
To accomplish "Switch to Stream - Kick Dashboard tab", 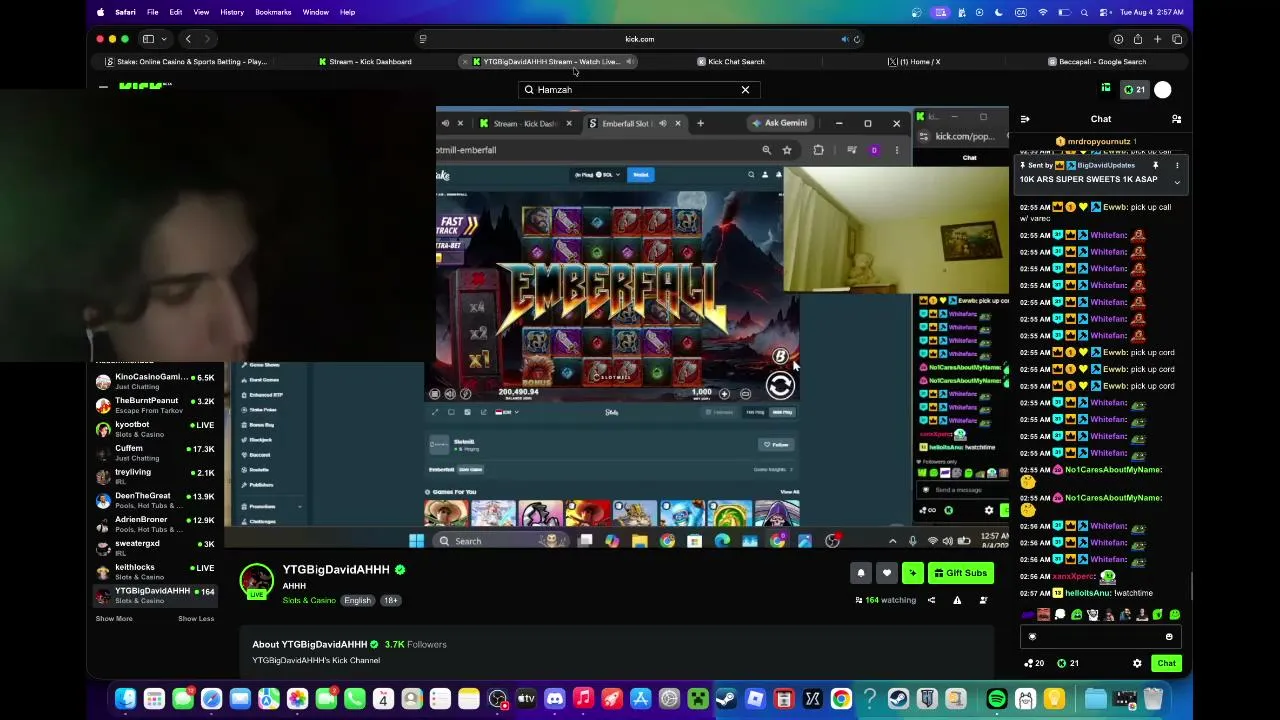I will (365, 62).
